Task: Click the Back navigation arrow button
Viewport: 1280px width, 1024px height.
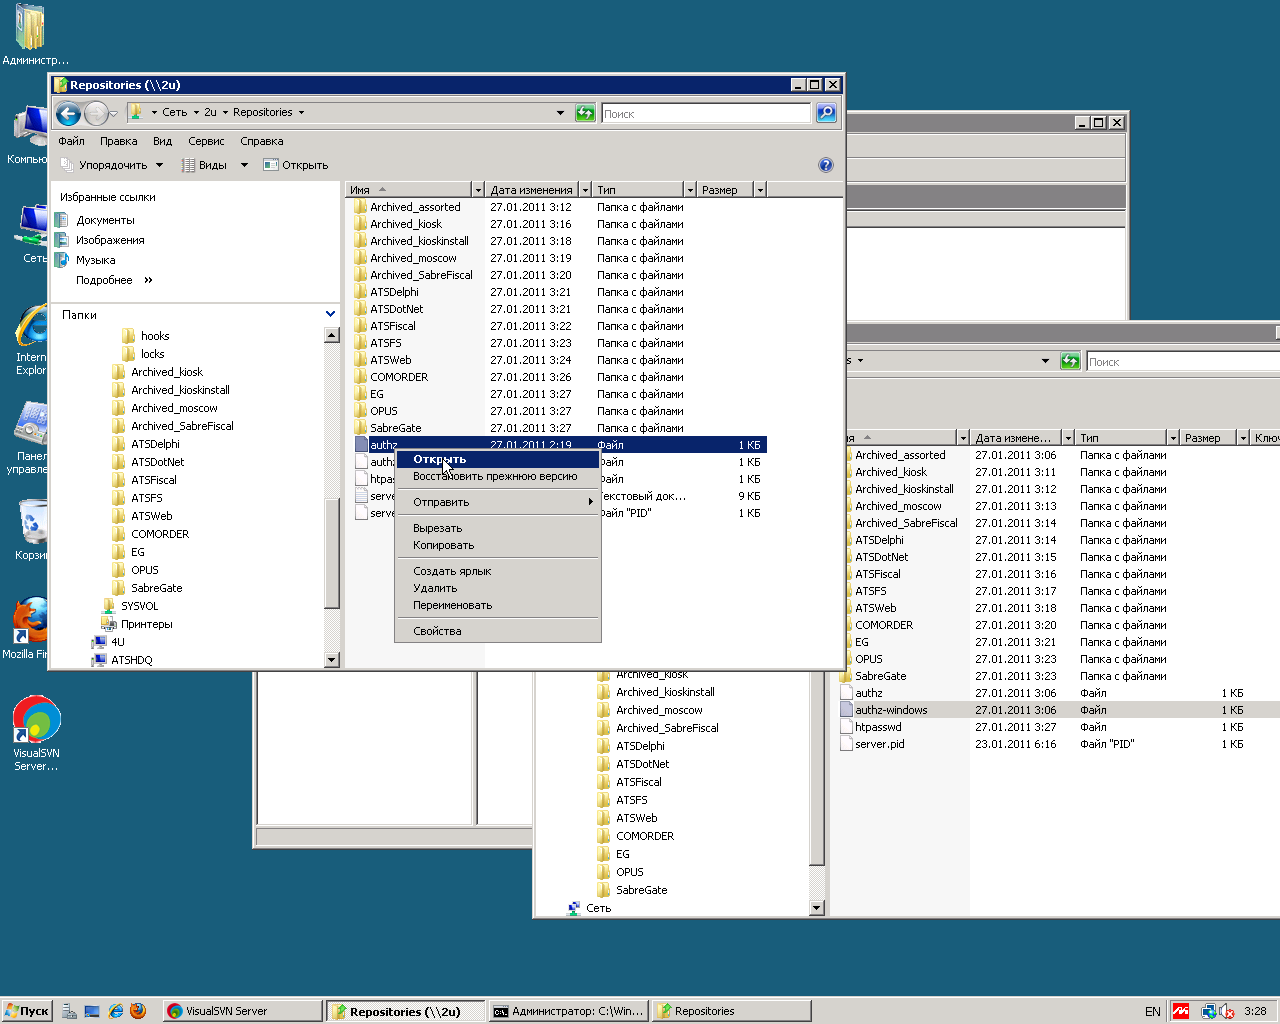Action: [x=68, y=113]
